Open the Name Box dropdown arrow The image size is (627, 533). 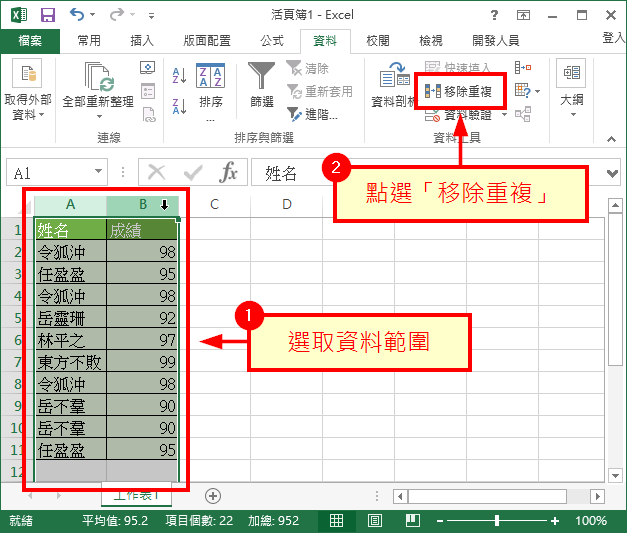98,172
